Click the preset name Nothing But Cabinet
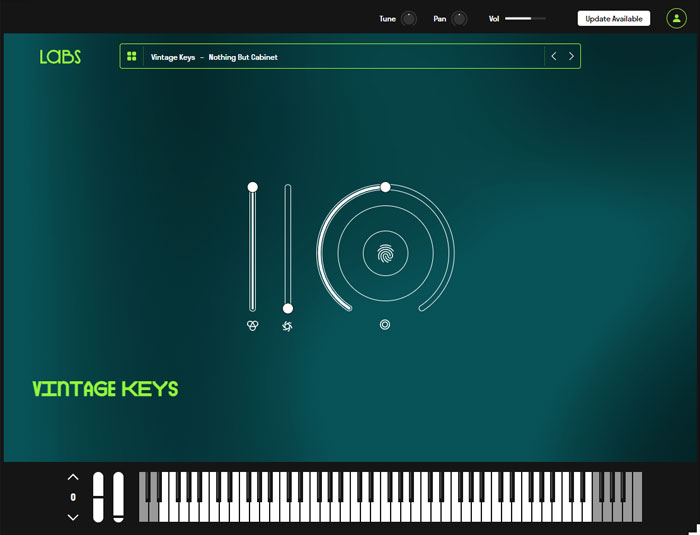The height and width of the screenshot is (535, 700). [243, 57]
